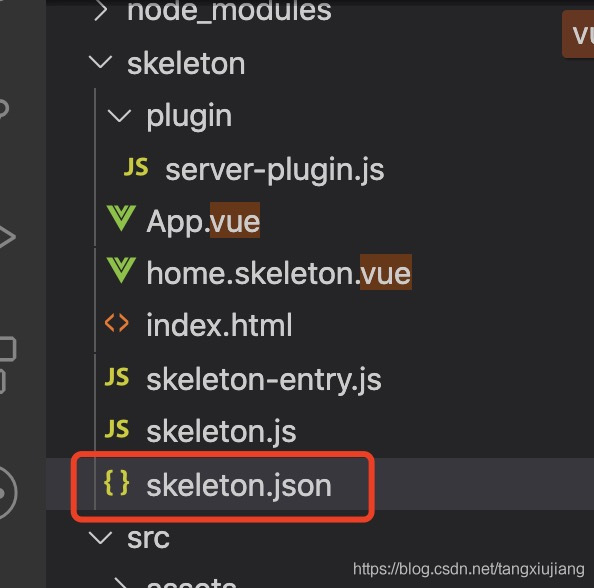Open the skeleton-entry.js file
Image resolution: width=594 pixels, height=588 pixels.
point(264,380)
